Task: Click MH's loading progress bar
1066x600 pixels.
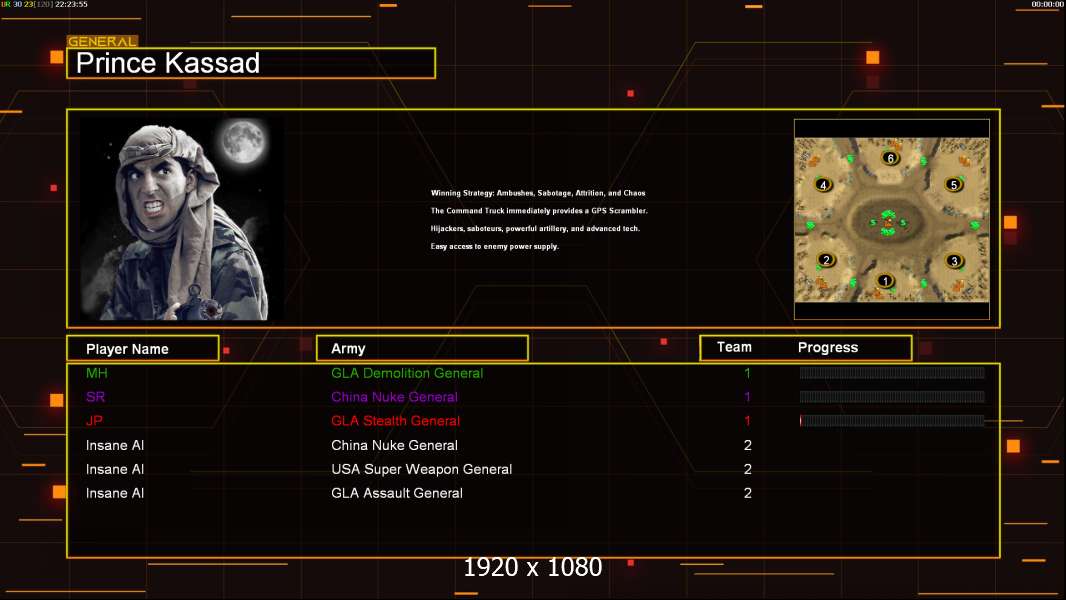Action: [x=892, y=372]
